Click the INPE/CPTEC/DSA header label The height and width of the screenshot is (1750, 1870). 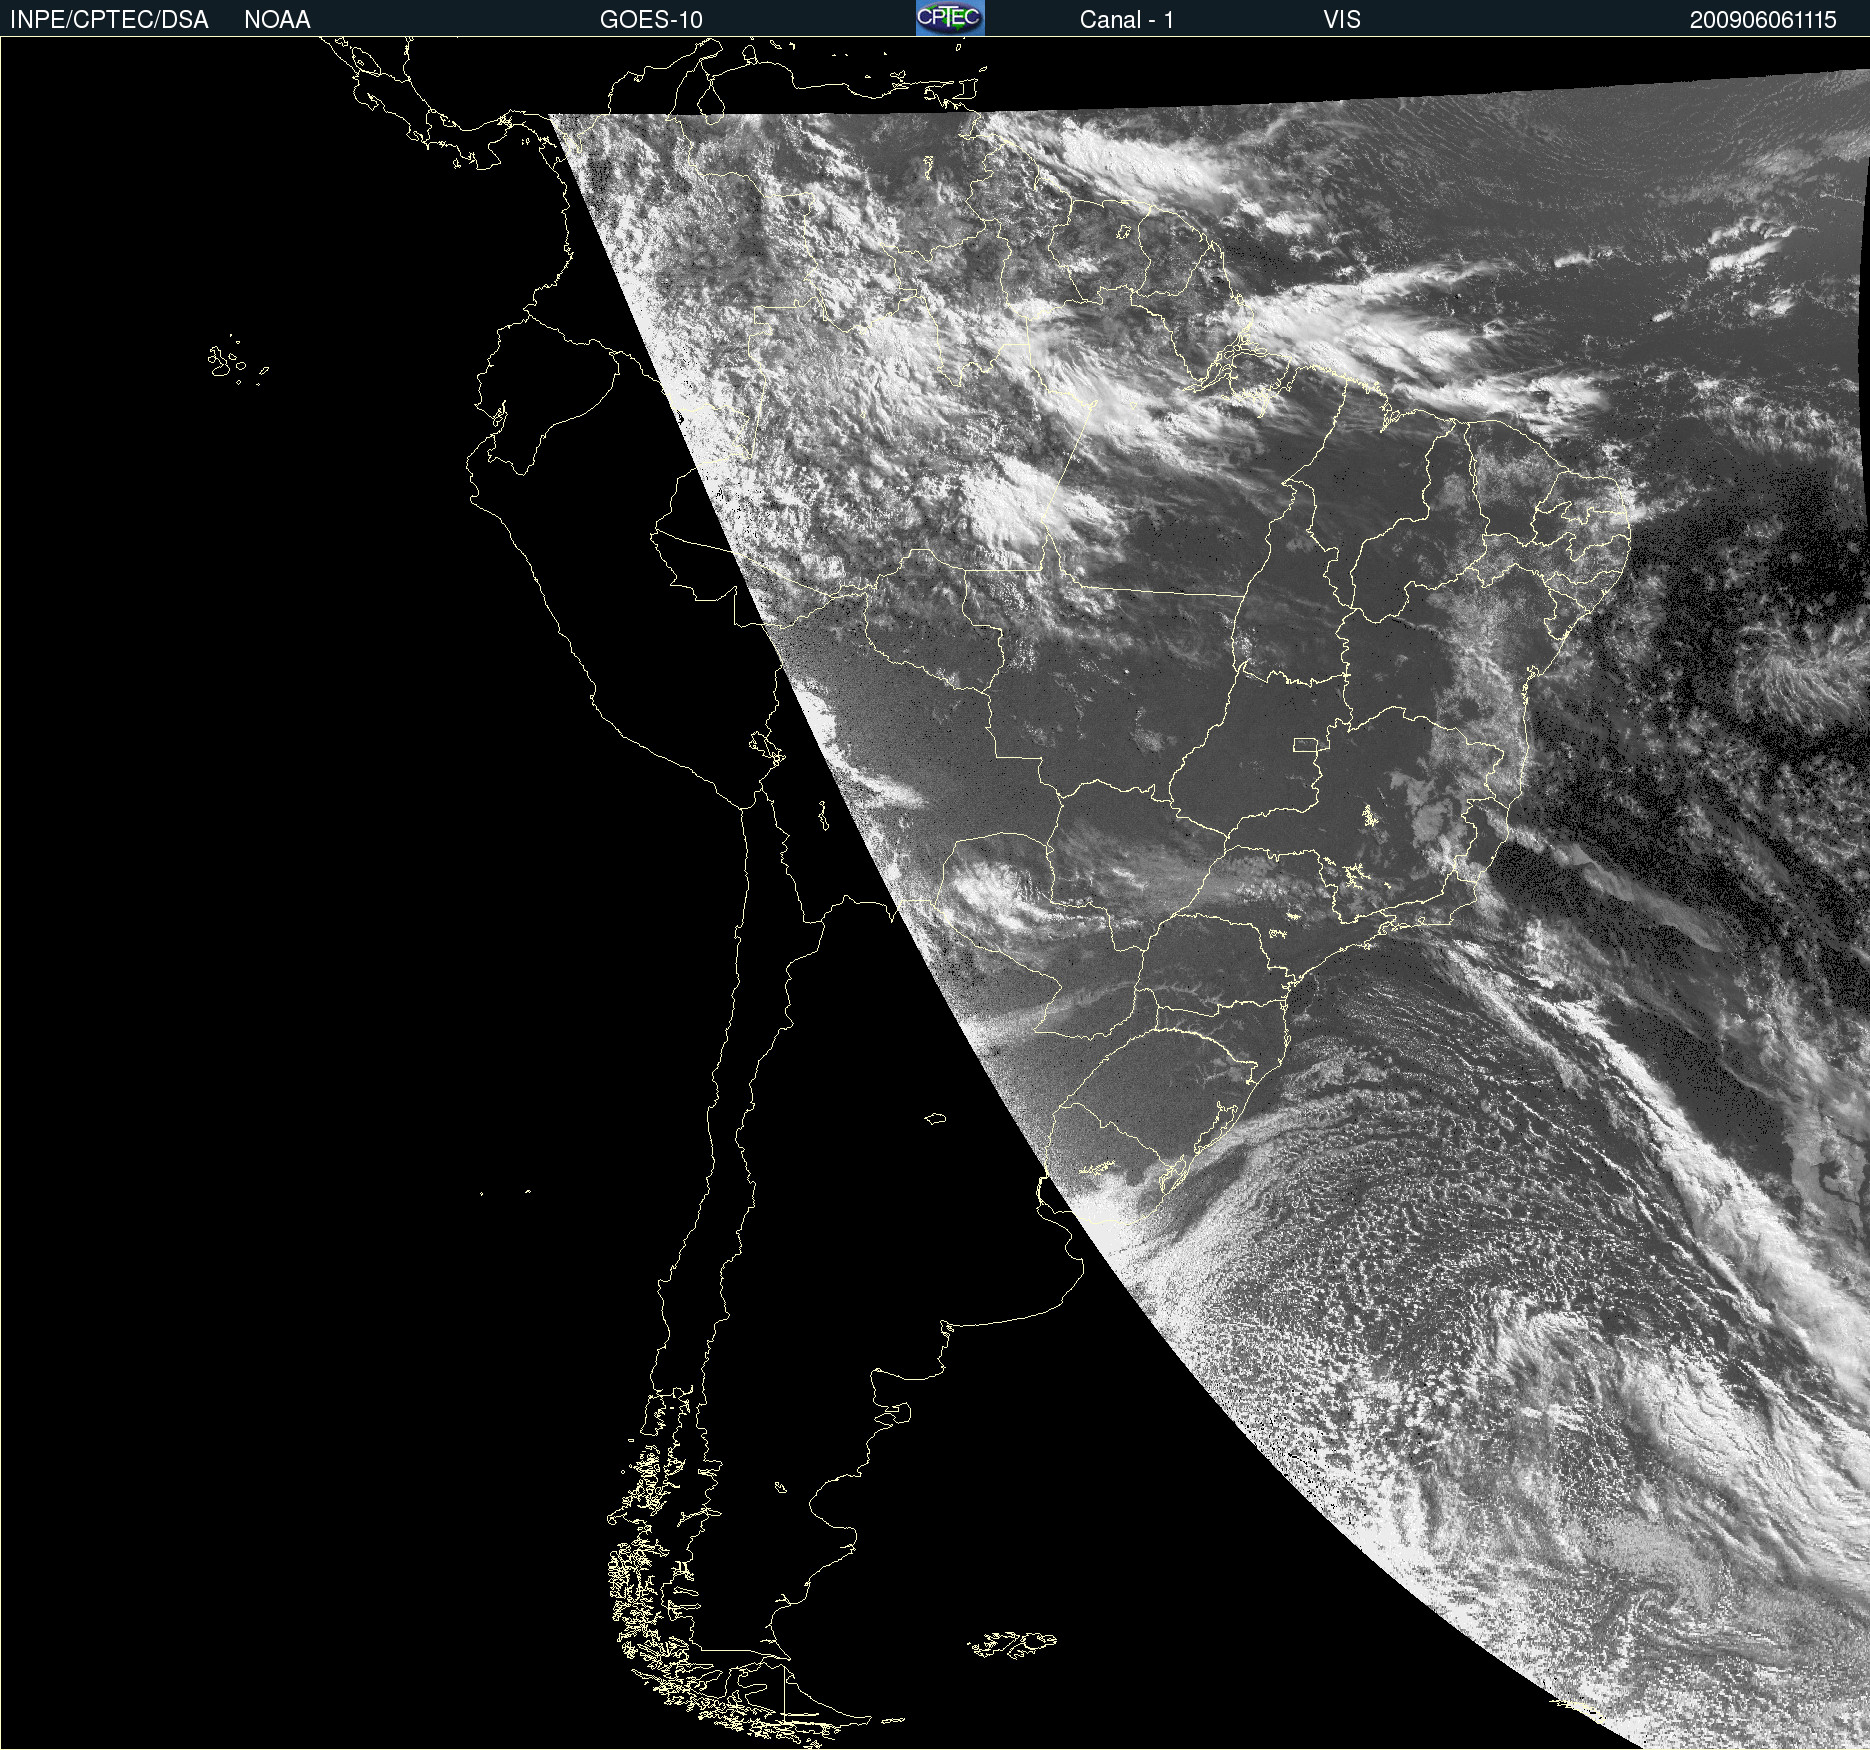point(109,20)
